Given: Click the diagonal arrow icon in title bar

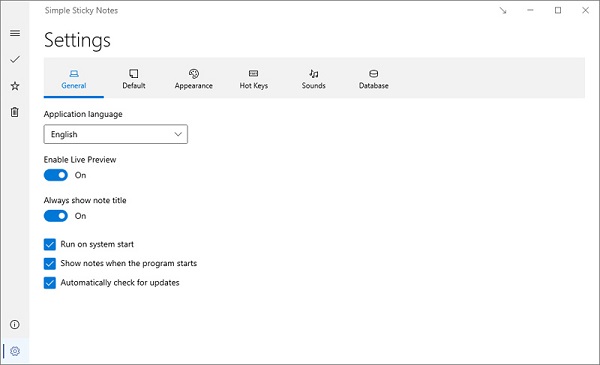Looking at the screenshot, I should pos(503,11).
